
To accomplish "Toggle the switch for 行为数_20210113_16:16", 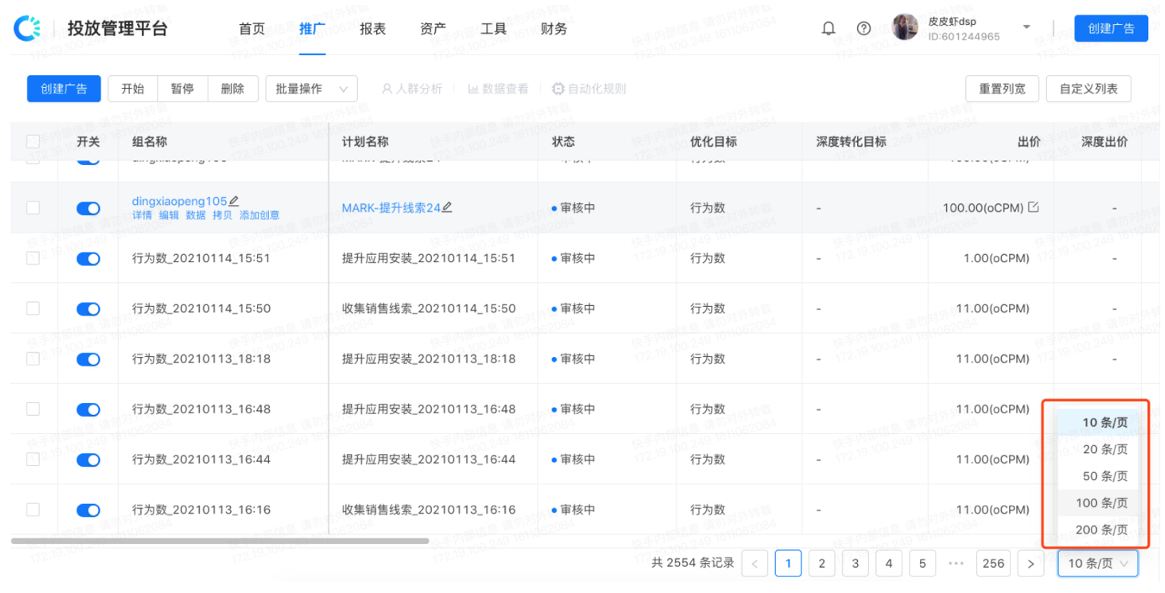I will 88,510.
